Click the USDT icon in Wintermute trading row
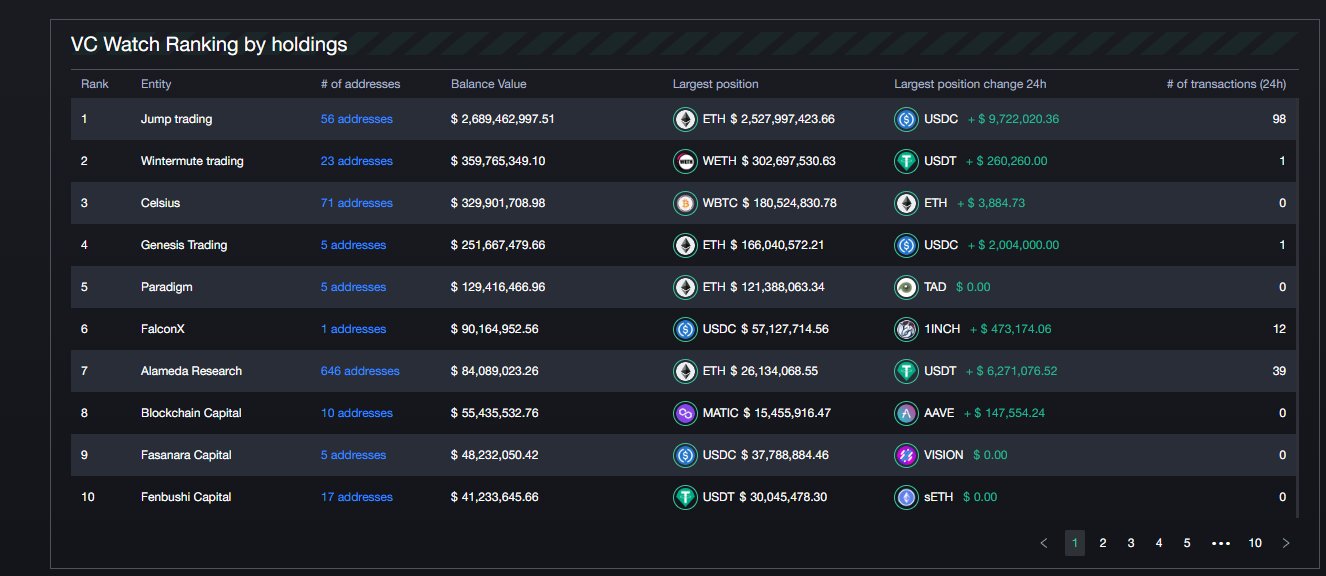The height and width of the screenshot is (576, 1326). click(906, 161)
